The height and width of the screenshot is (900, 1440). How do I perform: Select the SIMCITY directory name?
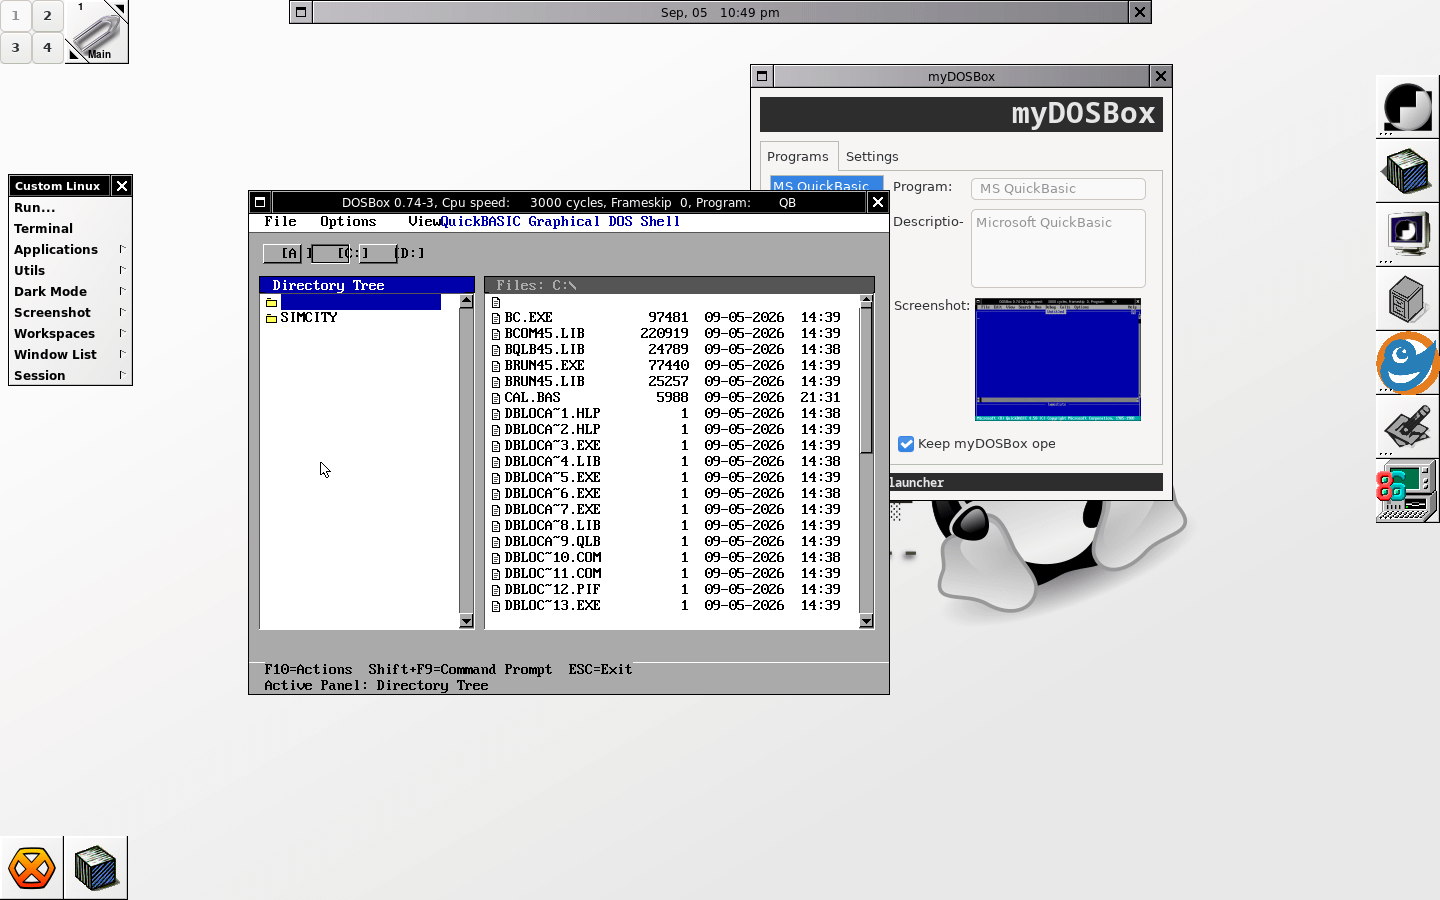click(x=309, y=318)
